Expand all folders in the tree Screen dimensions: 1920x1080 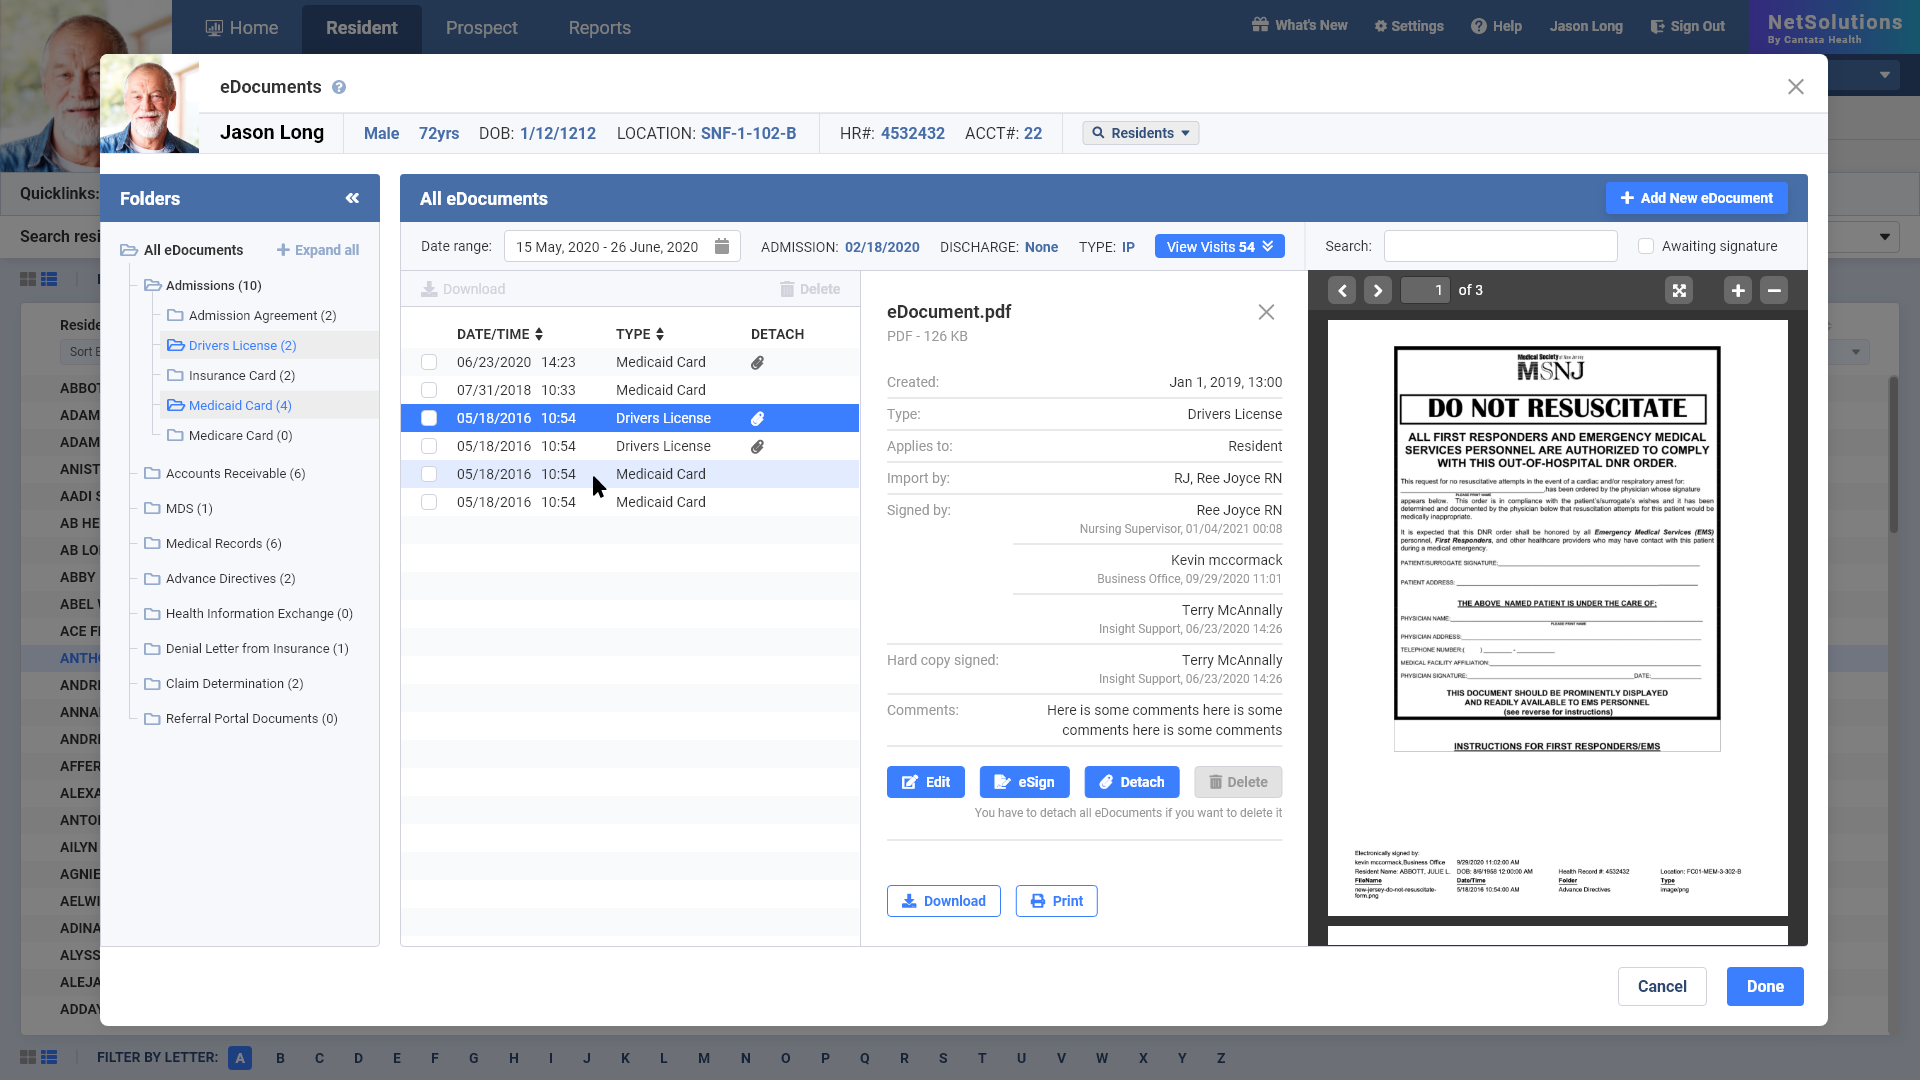coord(318,250)
